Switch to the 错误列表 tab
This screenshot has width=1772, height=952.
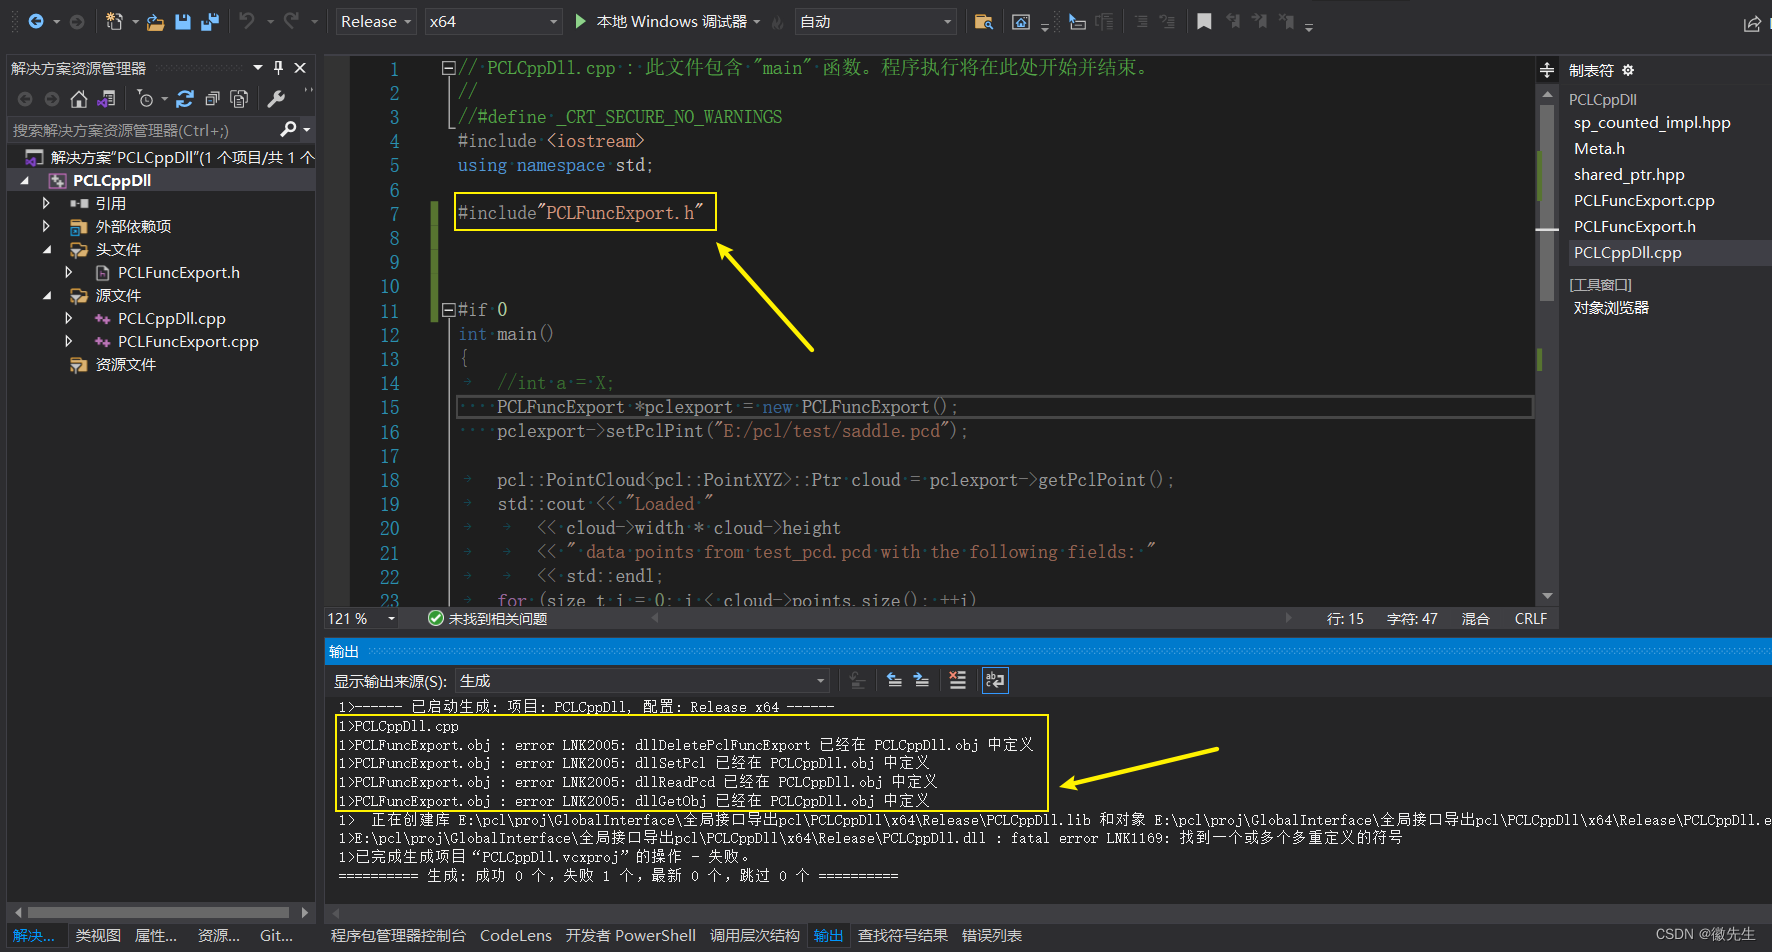991,935
